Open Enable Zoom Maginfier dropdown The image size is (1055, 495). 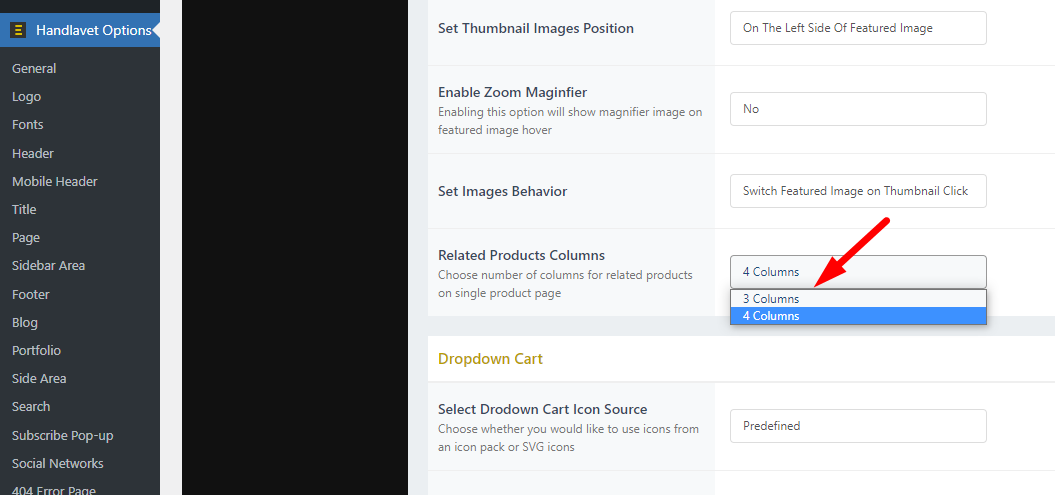(x=858, y=109)
